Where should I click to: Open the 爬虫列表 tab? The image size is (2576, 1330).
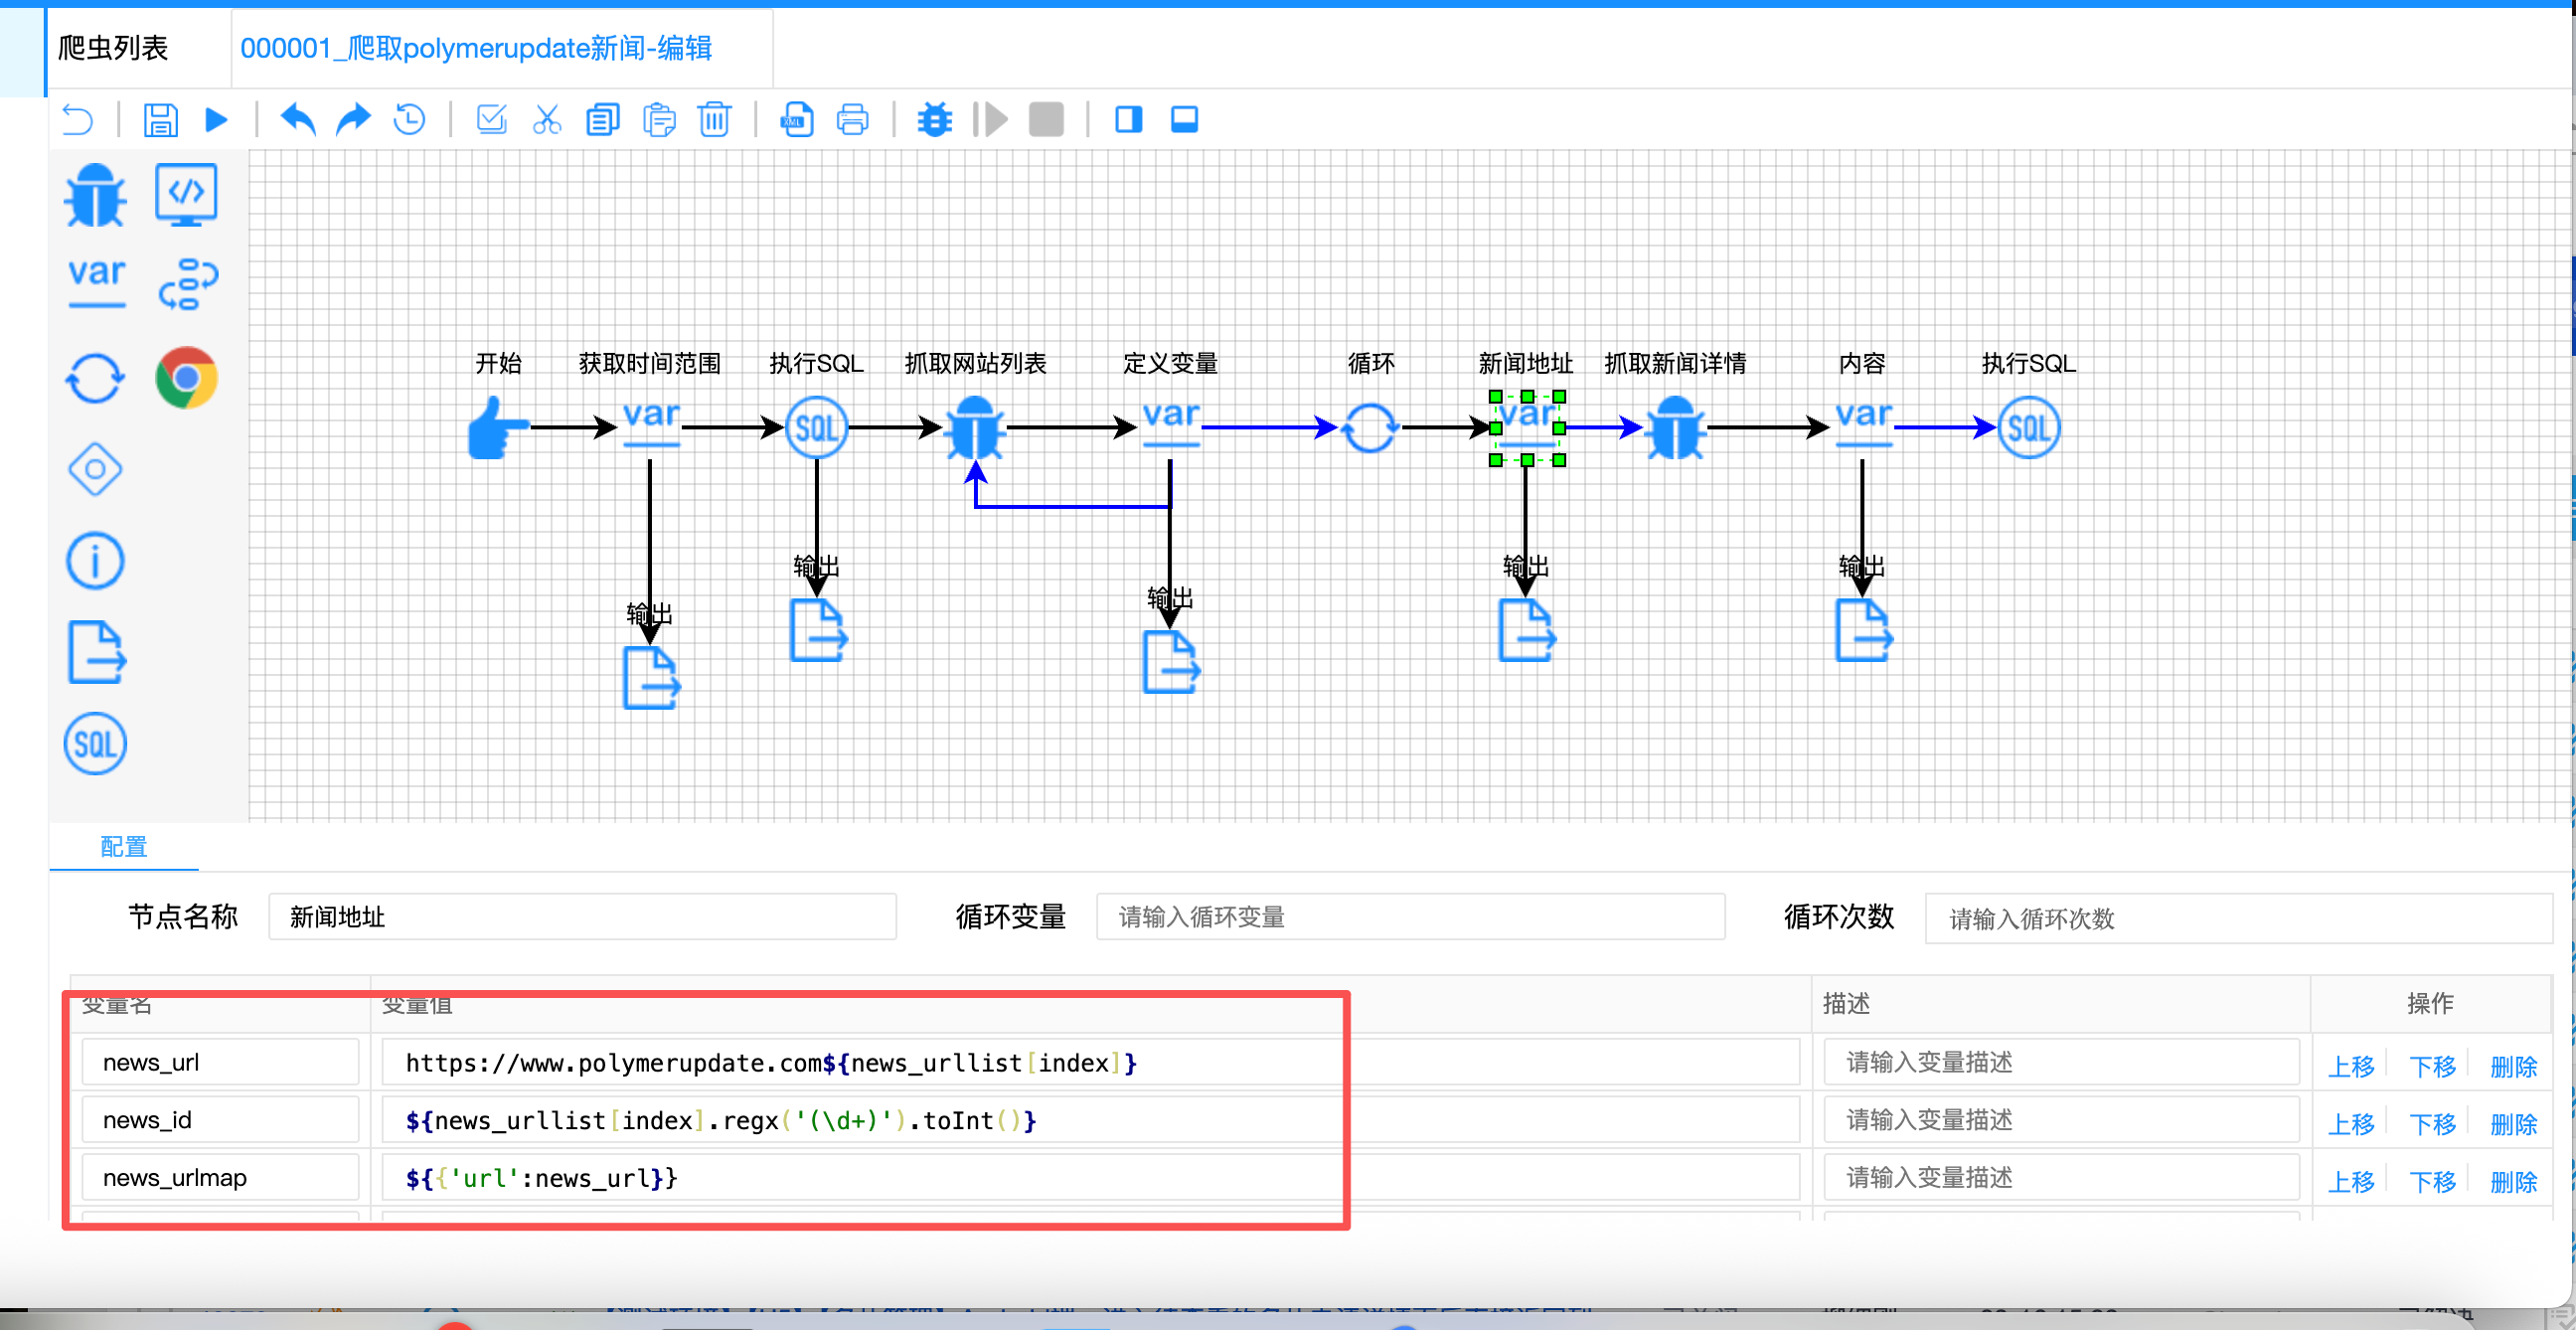click(113, 48)
